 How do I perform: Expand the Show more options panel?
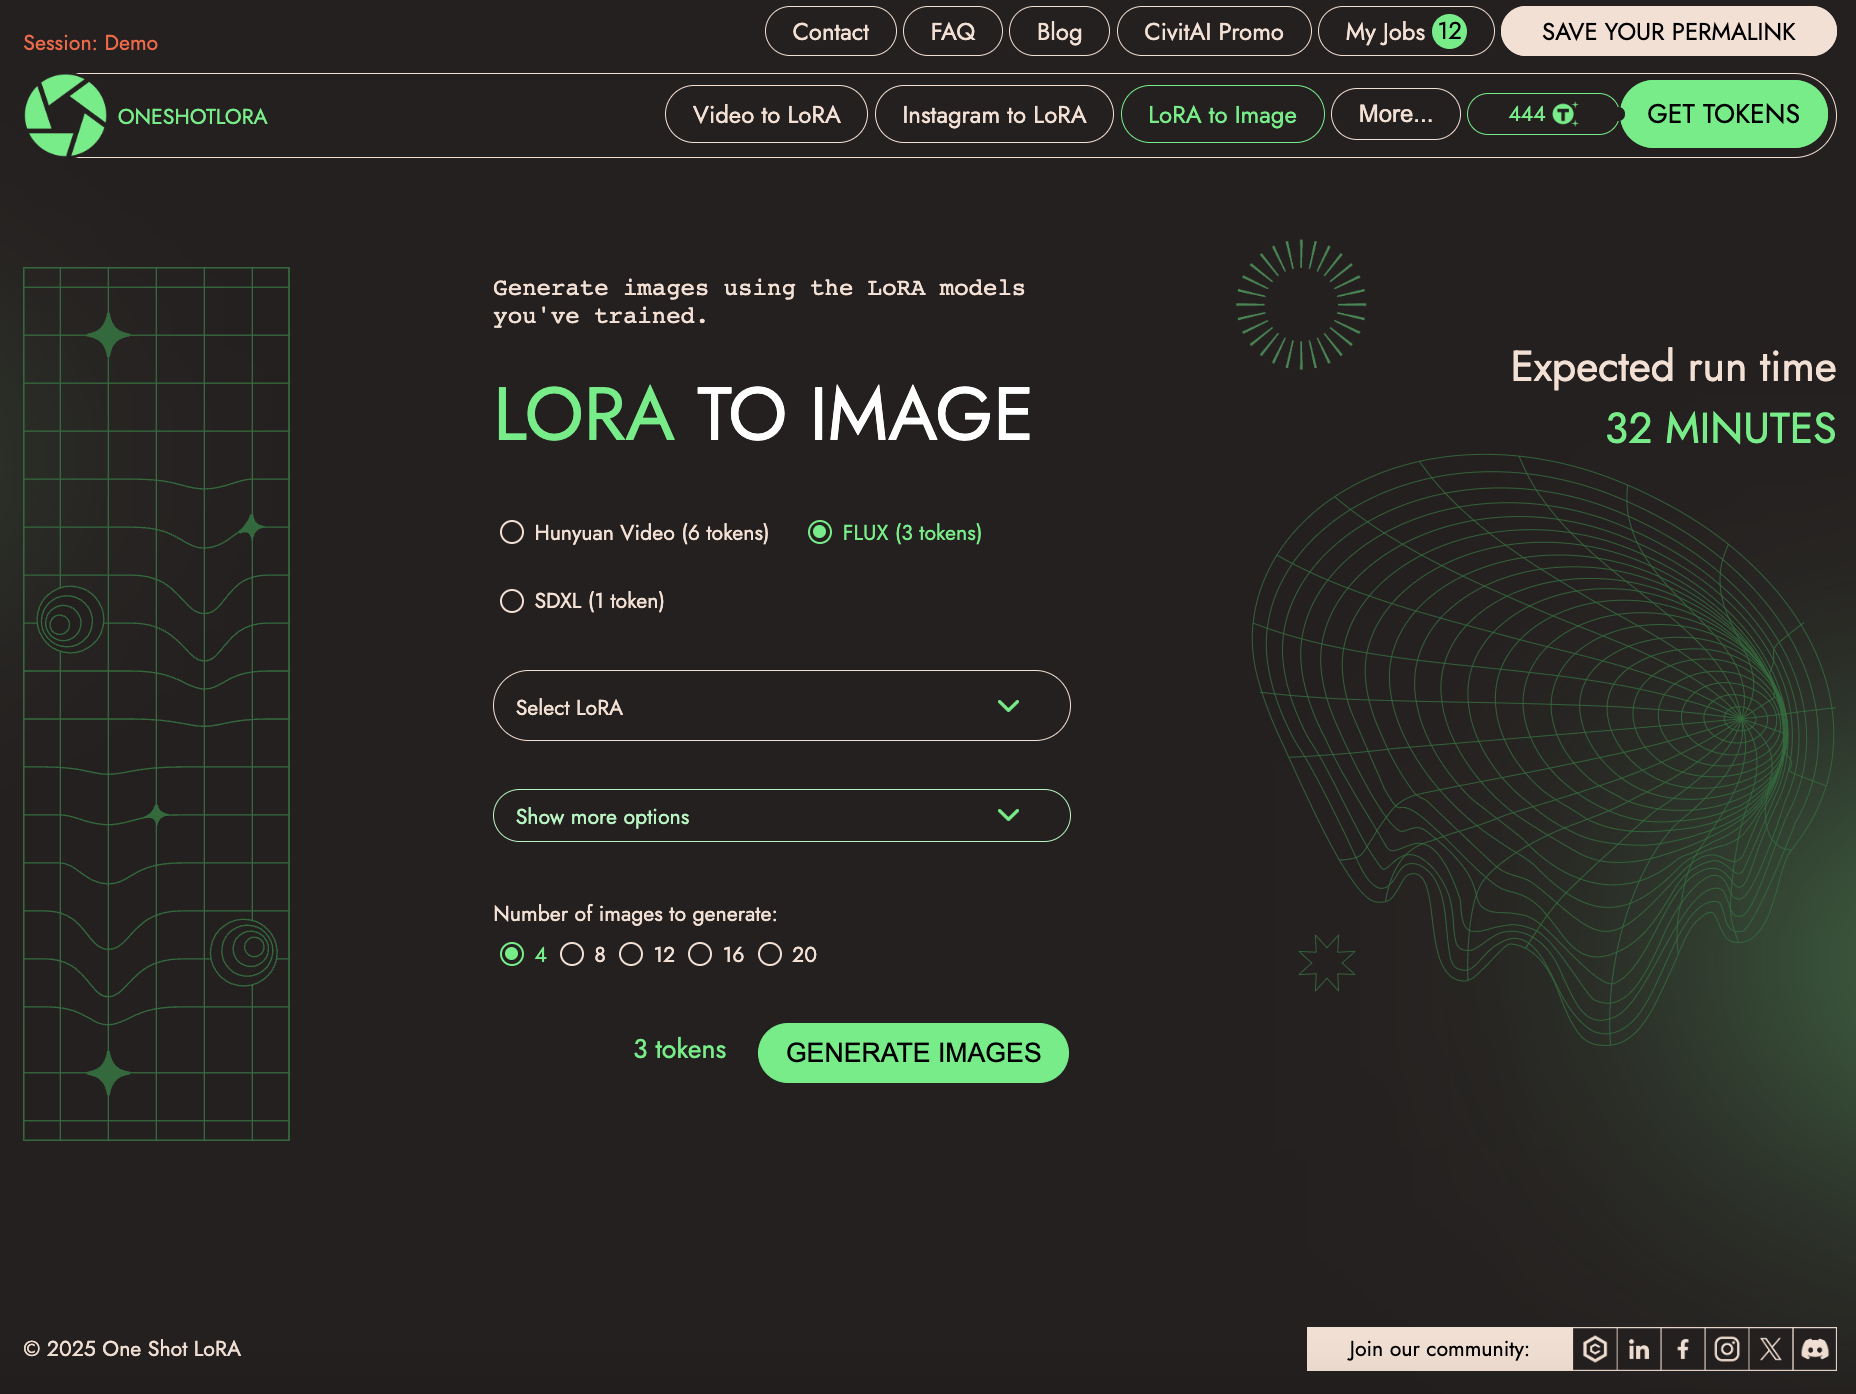(x=782, y=816)
